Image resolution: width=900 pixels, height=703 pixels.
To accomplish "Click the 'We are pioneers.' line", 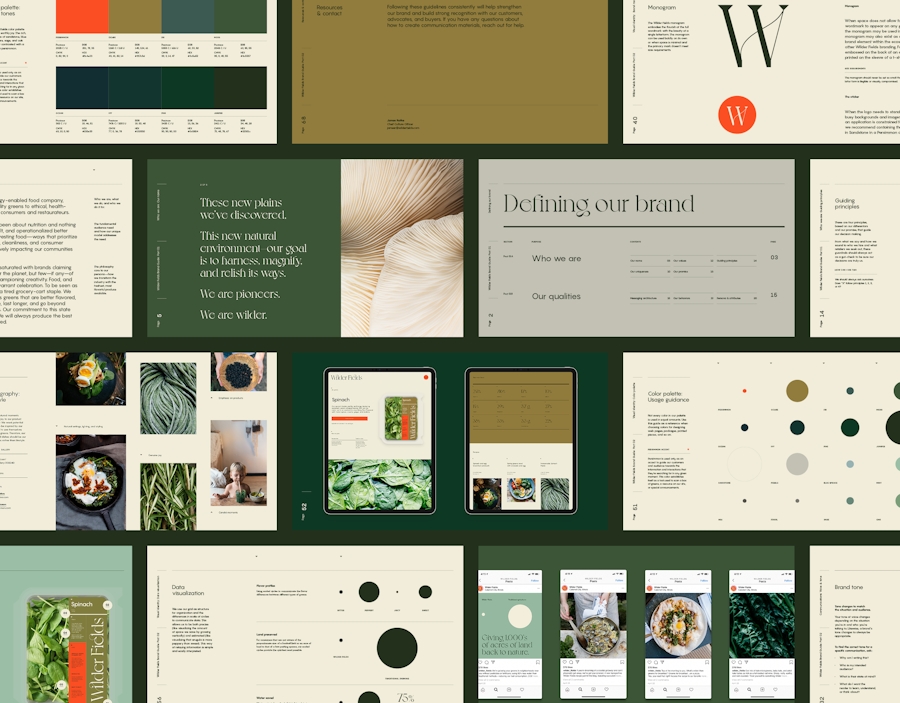I will (x=240, y=294).
